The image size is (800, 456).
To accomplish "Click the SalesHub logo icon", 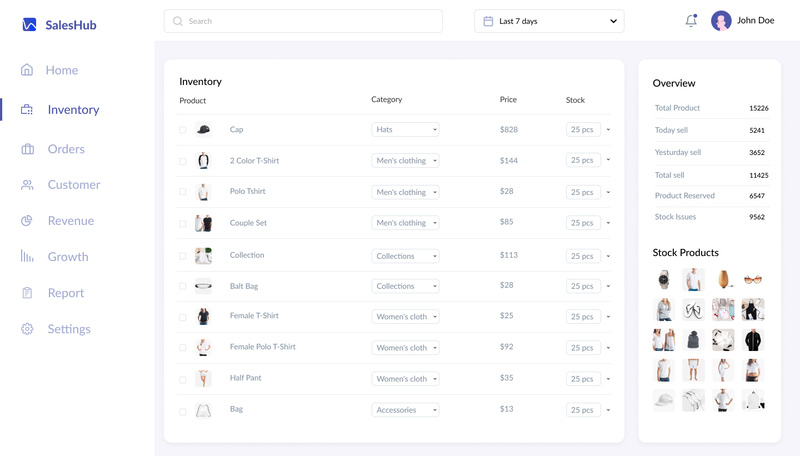I will [x=30, y=25].
